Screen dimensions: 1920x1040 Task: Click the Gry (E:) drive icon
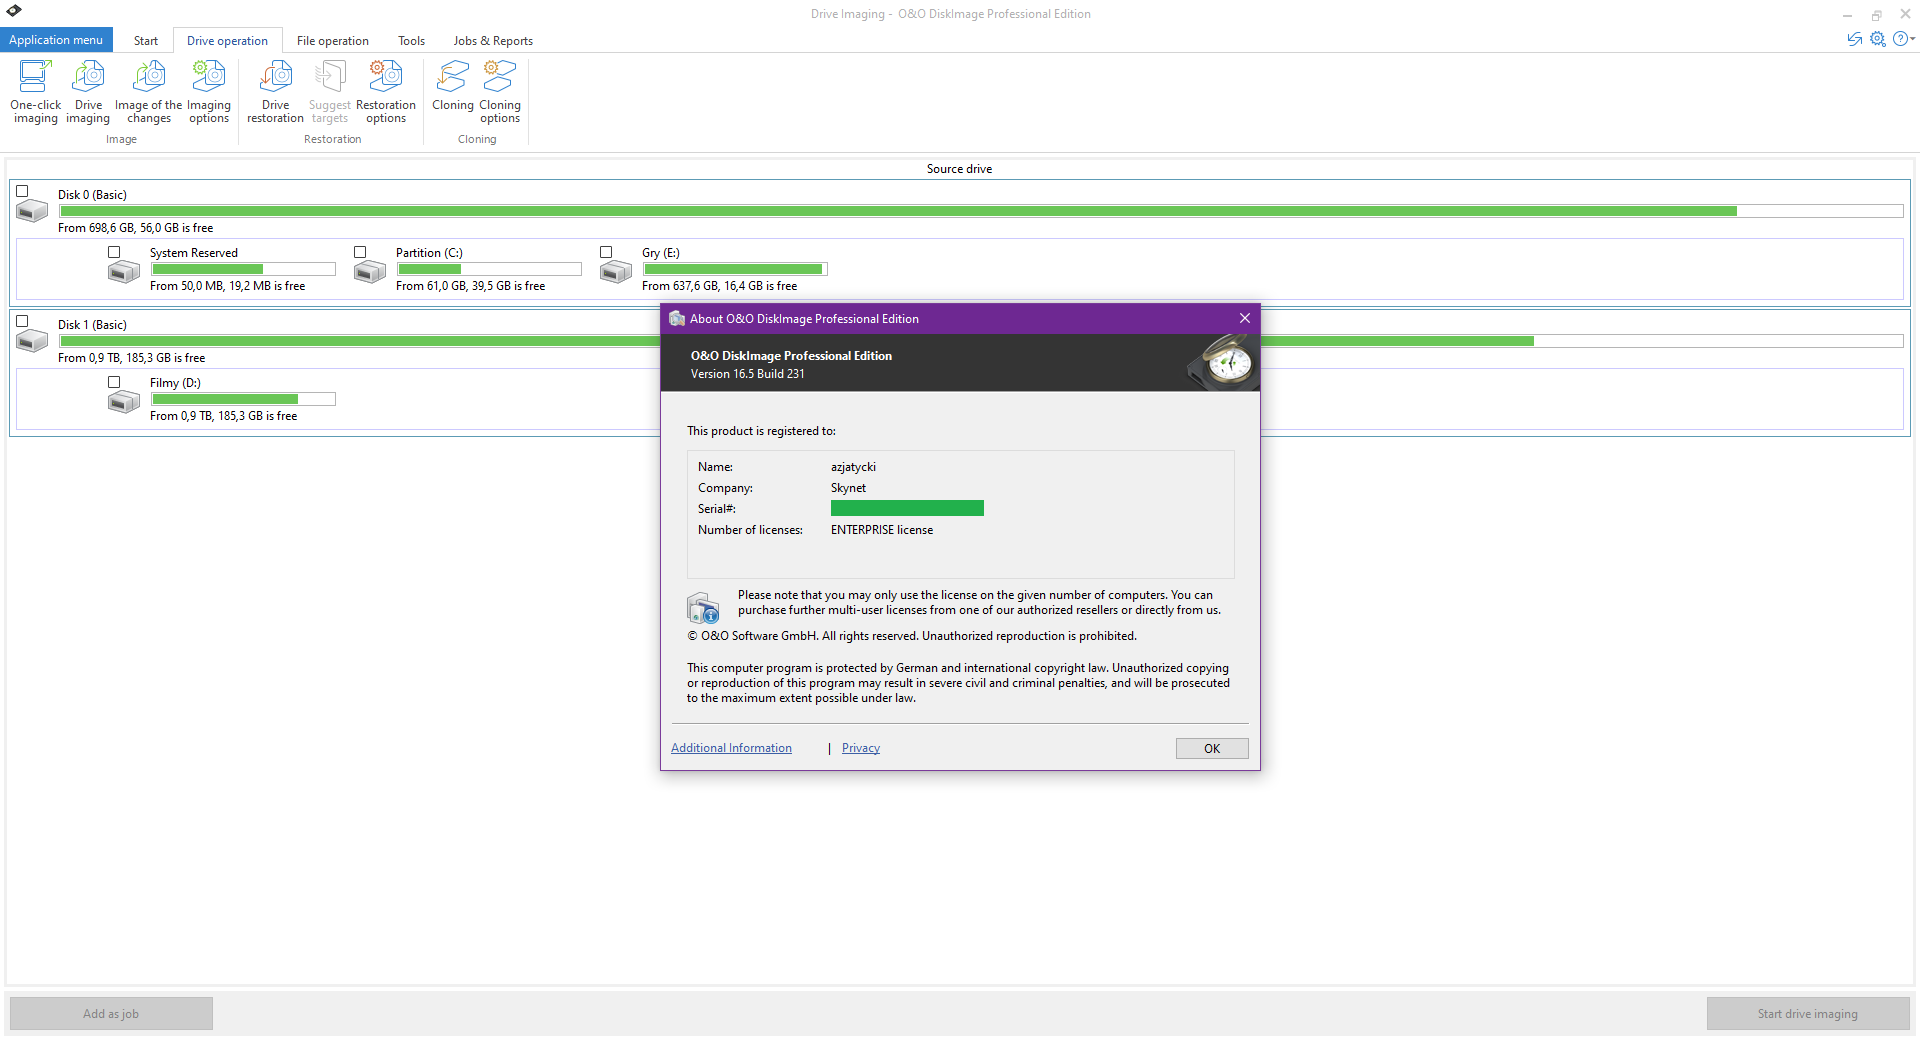point(616,271)
